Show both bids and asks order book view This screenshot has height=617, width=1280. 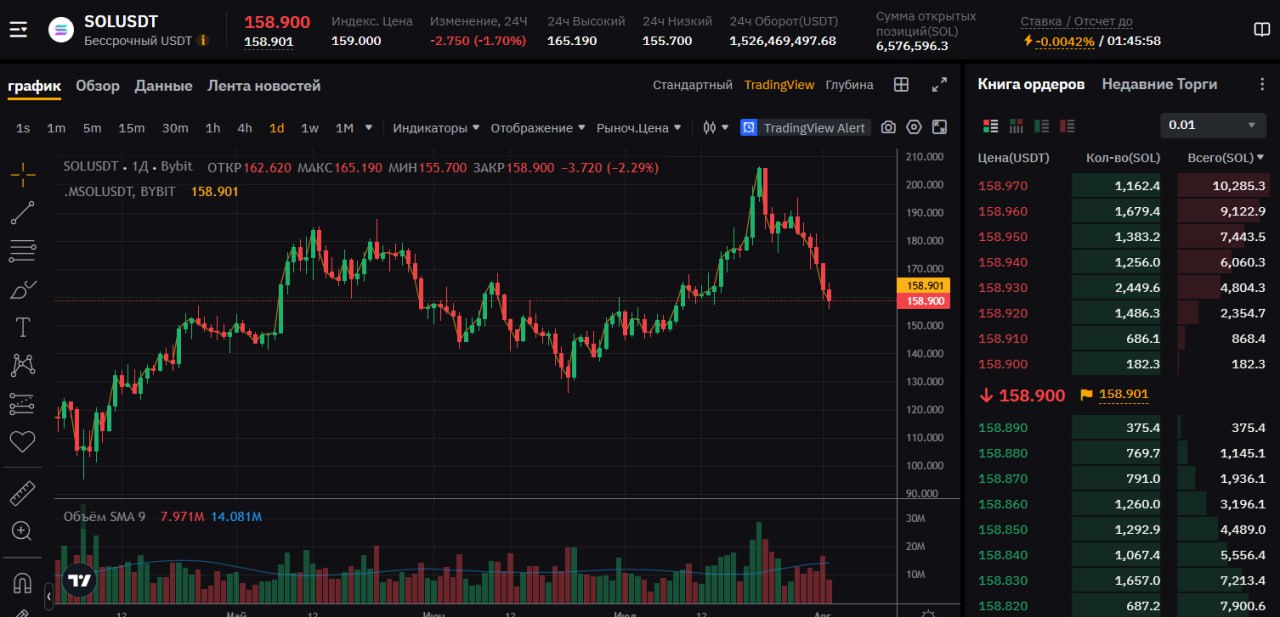coord(991,126)
